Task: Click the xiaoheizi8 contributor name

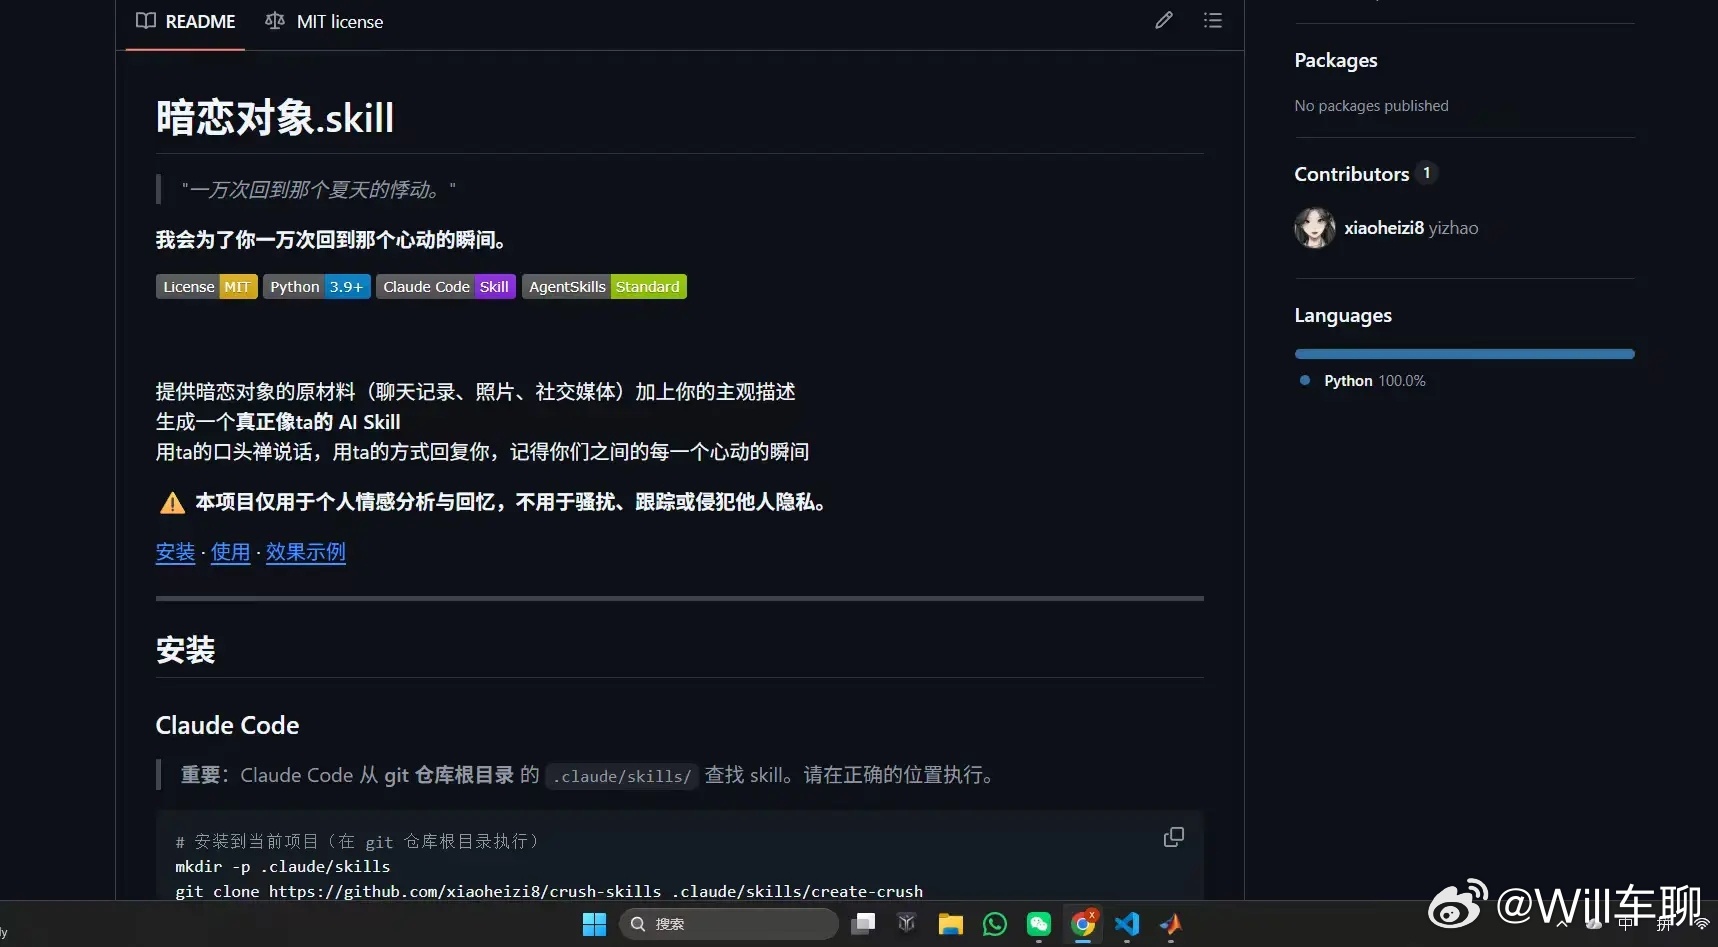Action: point(1384,227)
